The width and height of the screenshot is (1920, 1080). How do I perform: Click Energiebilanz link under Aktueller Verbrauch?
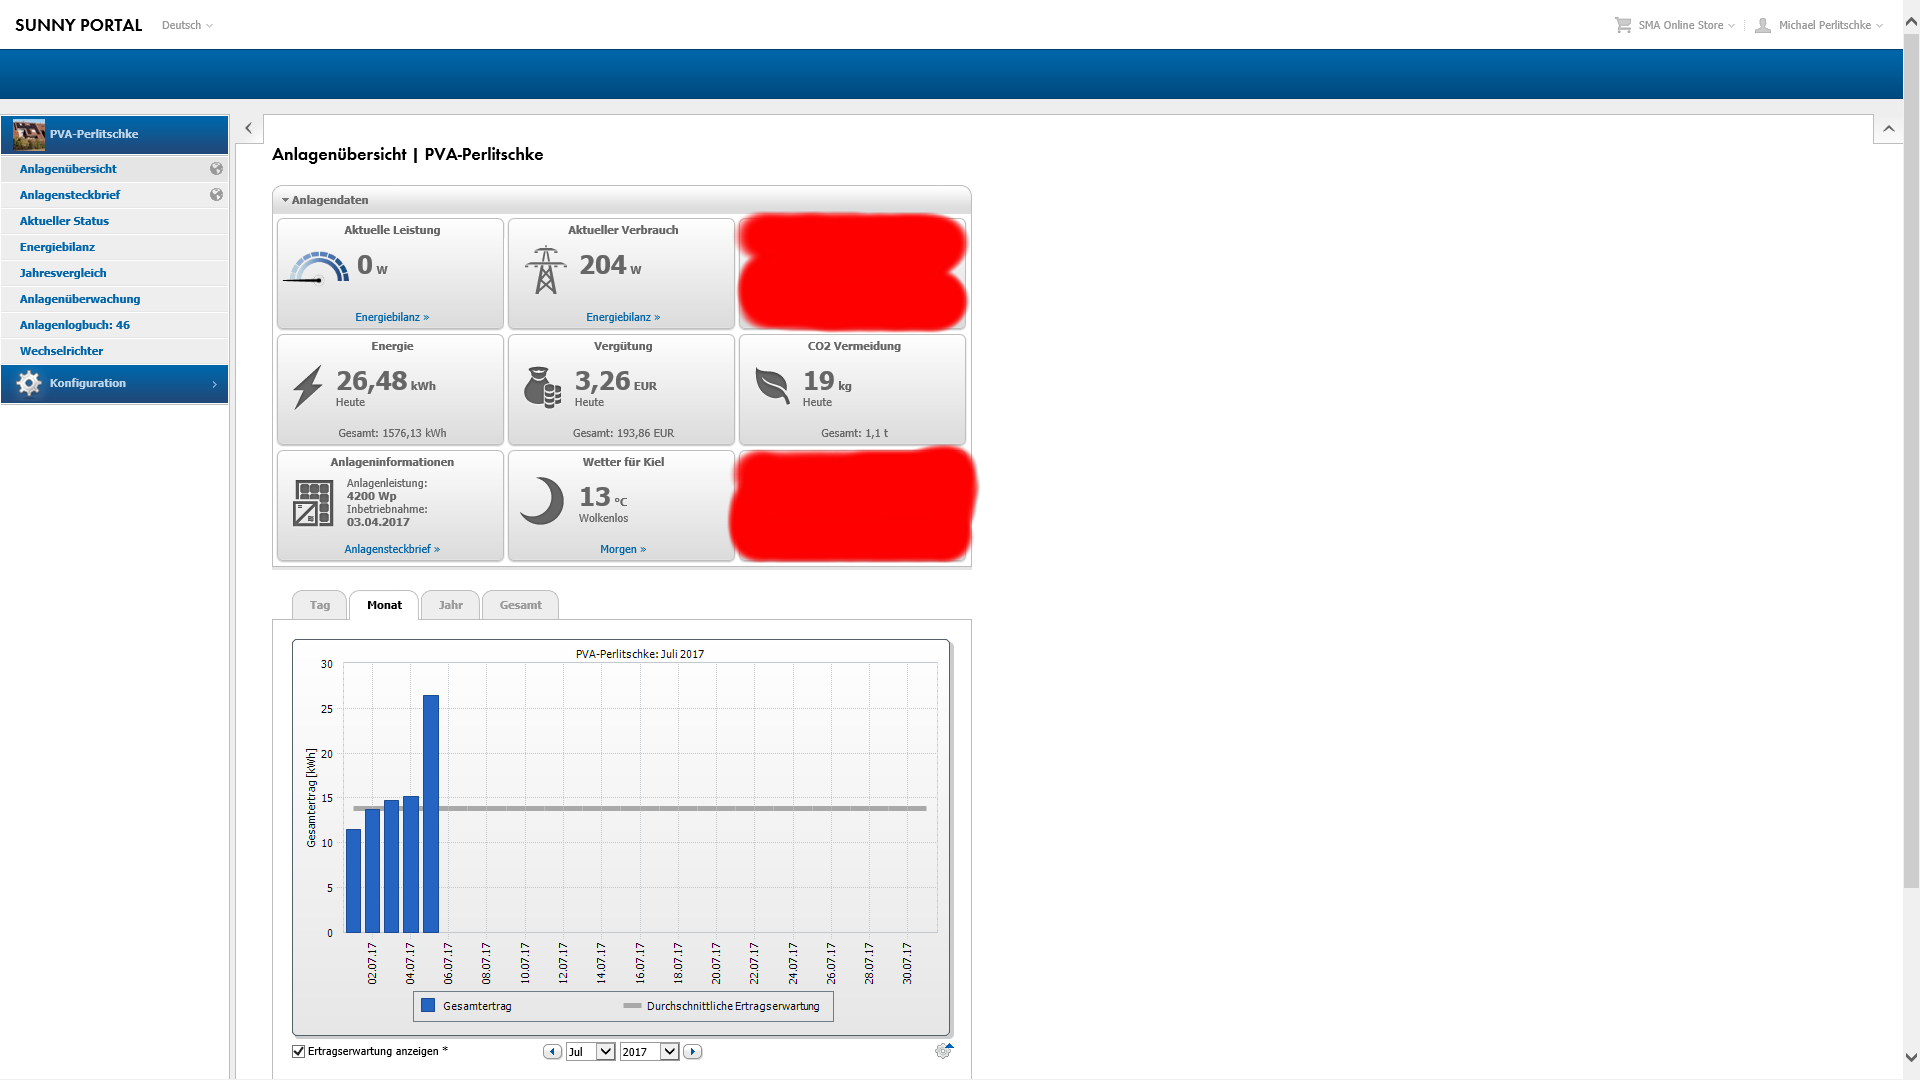click(x=623, y=317)
